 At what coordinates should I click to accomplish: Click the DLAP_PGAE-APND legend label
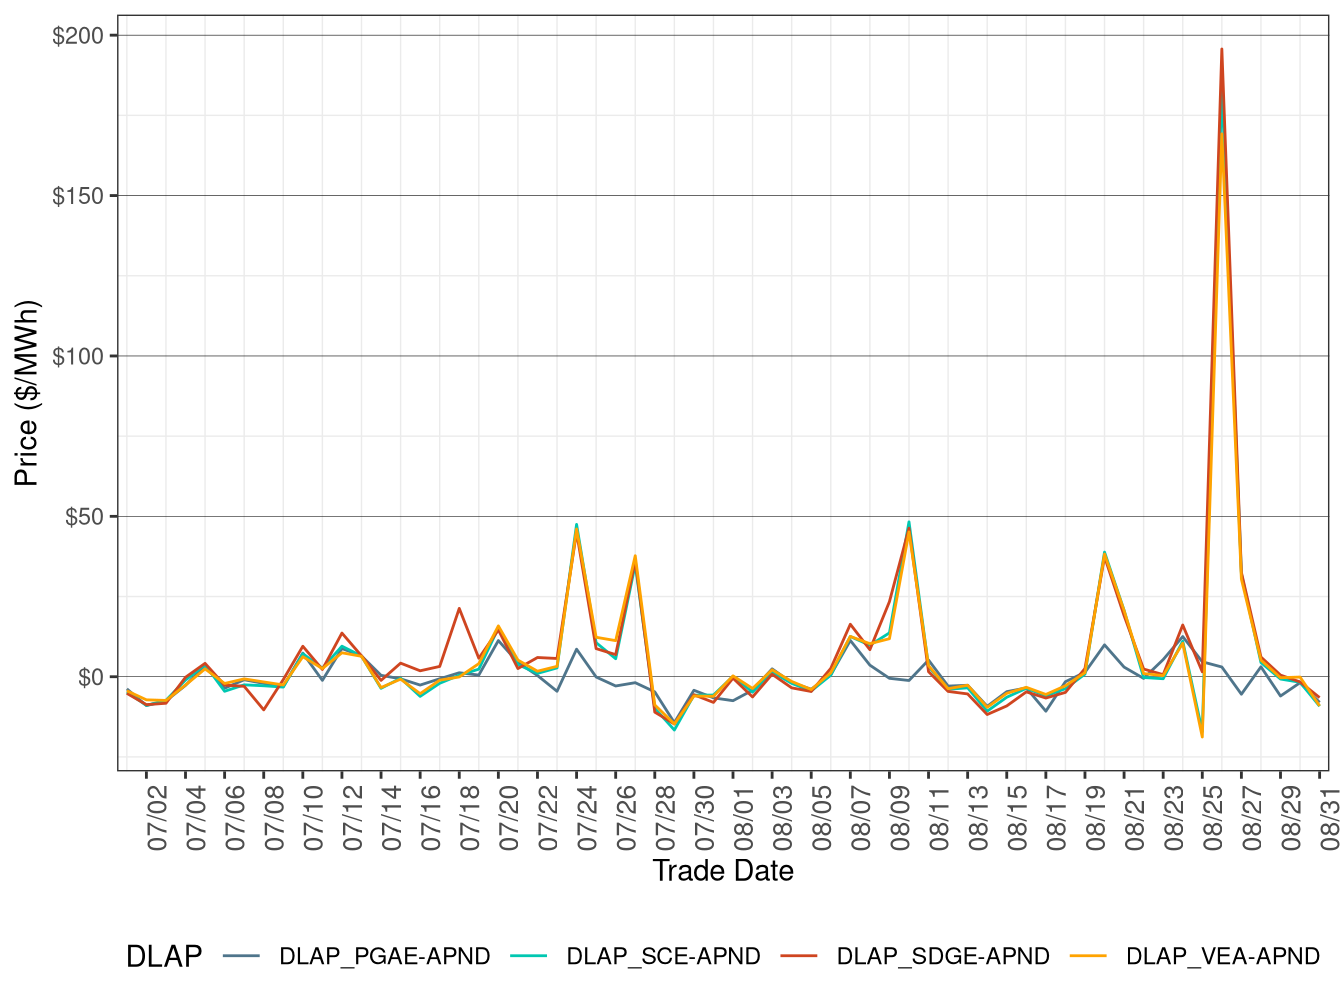tap(385, 956)
